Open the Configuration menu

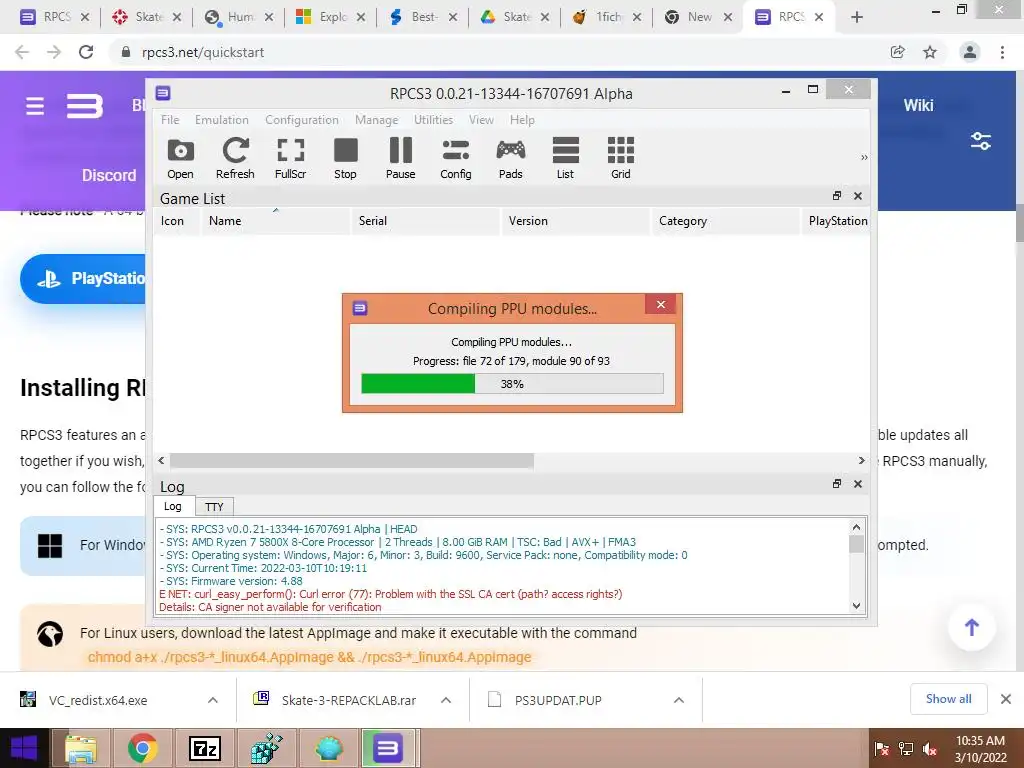[302, 120]
